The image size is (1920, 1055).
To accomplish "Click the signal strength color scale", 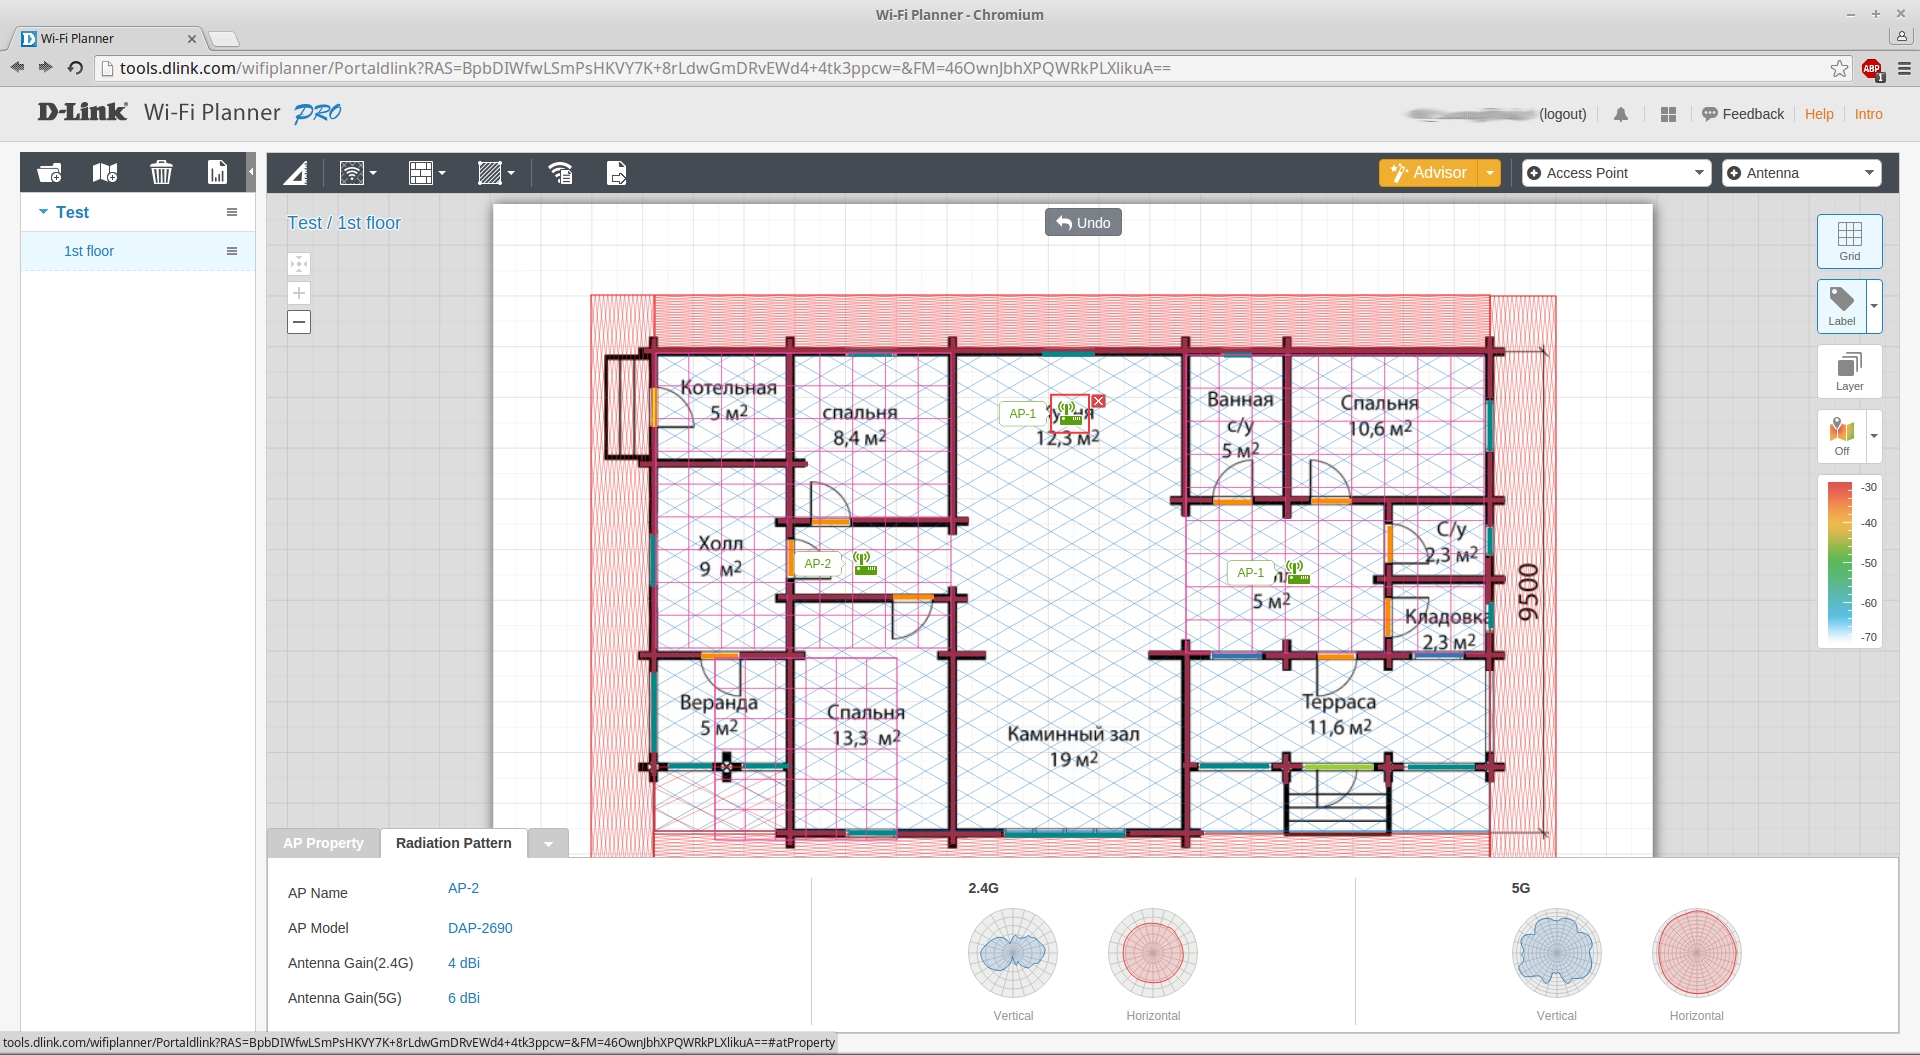I will click(x=1839, y=562).
